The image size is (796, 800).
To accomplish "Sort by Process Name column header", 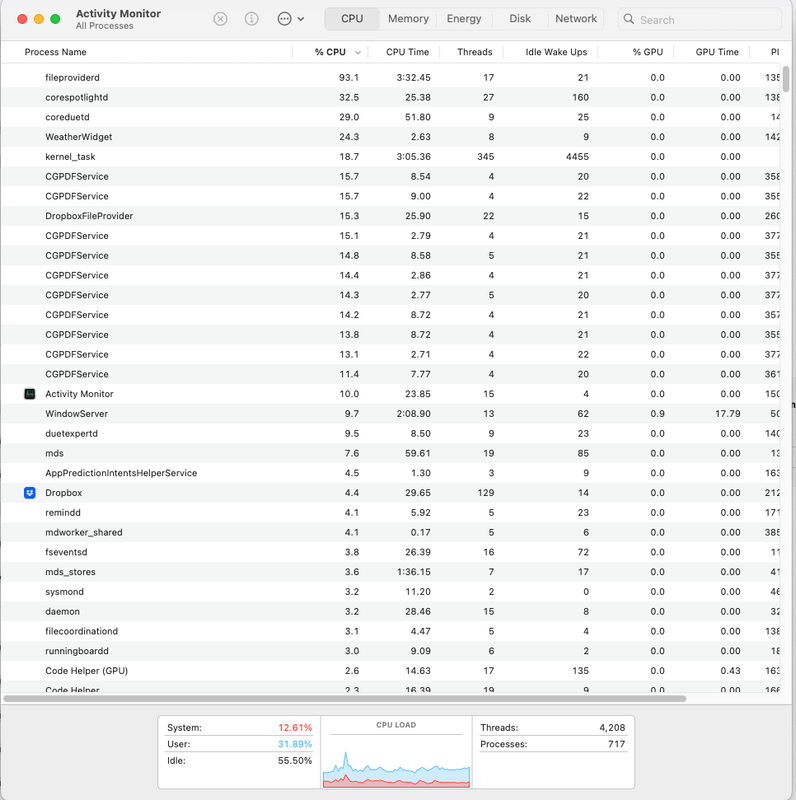I will [x=56, y=52].
